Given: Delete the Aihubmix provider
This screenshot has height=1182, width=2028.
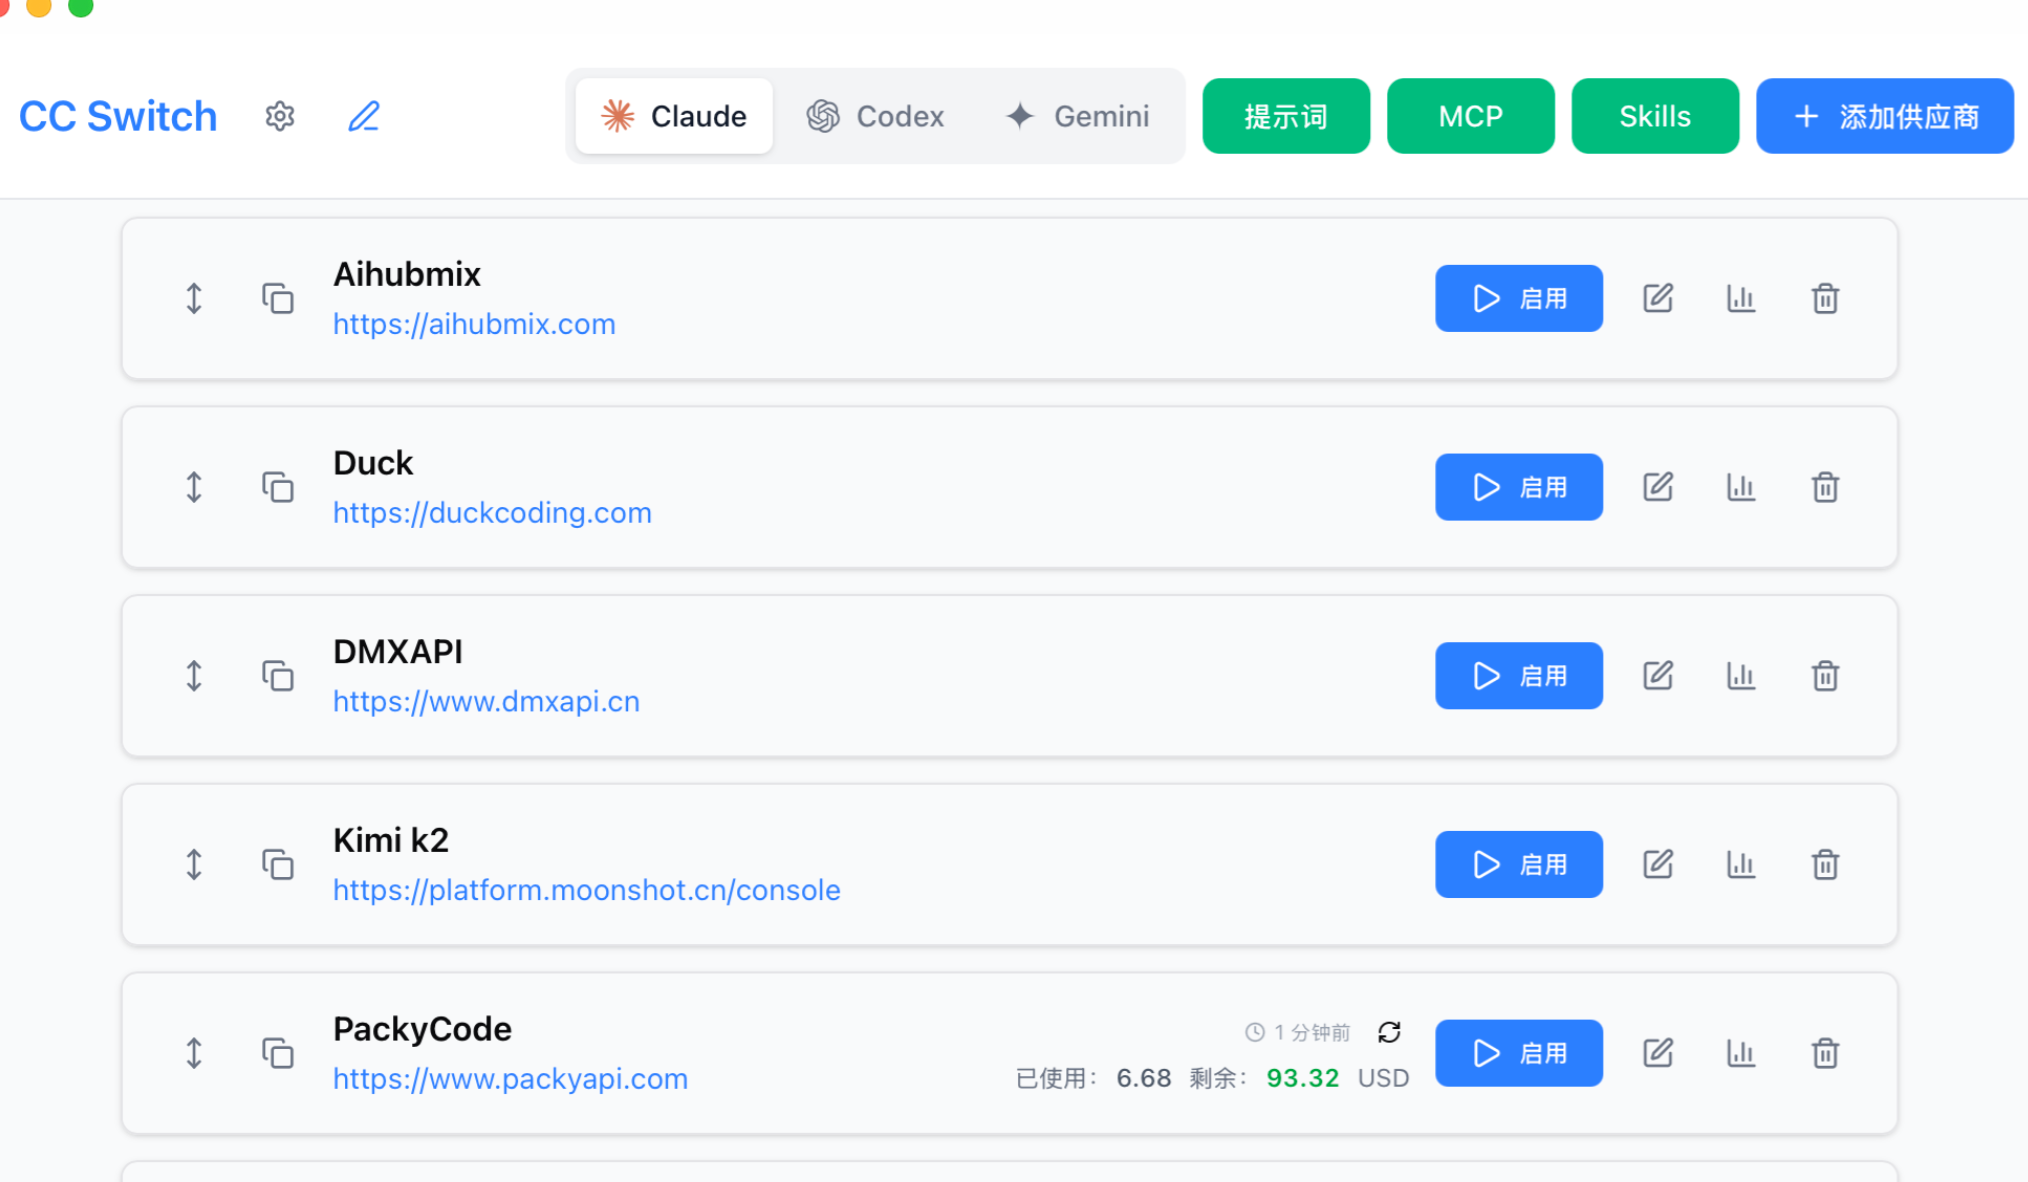Looking at the screenshot, I should point(1825,298).
